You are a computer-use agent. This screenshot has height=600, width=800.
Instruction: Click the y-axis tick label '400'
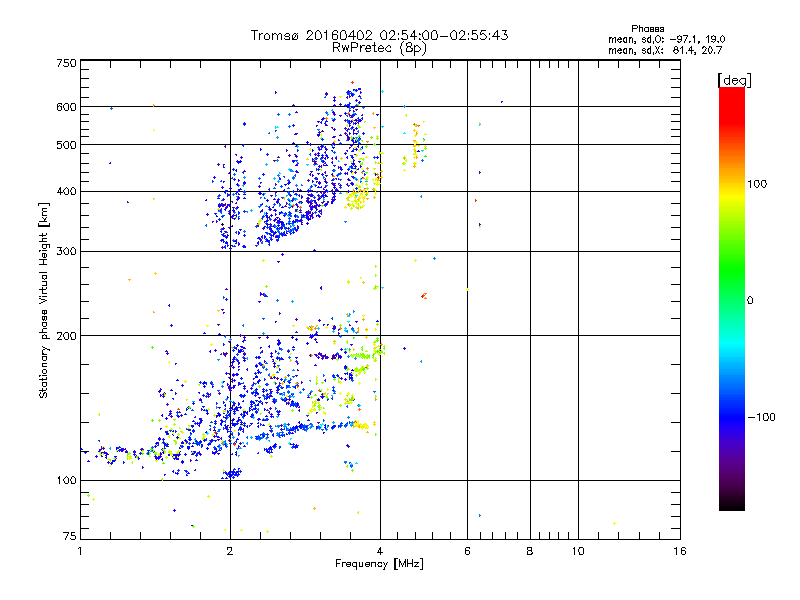[x=66, y=192]
